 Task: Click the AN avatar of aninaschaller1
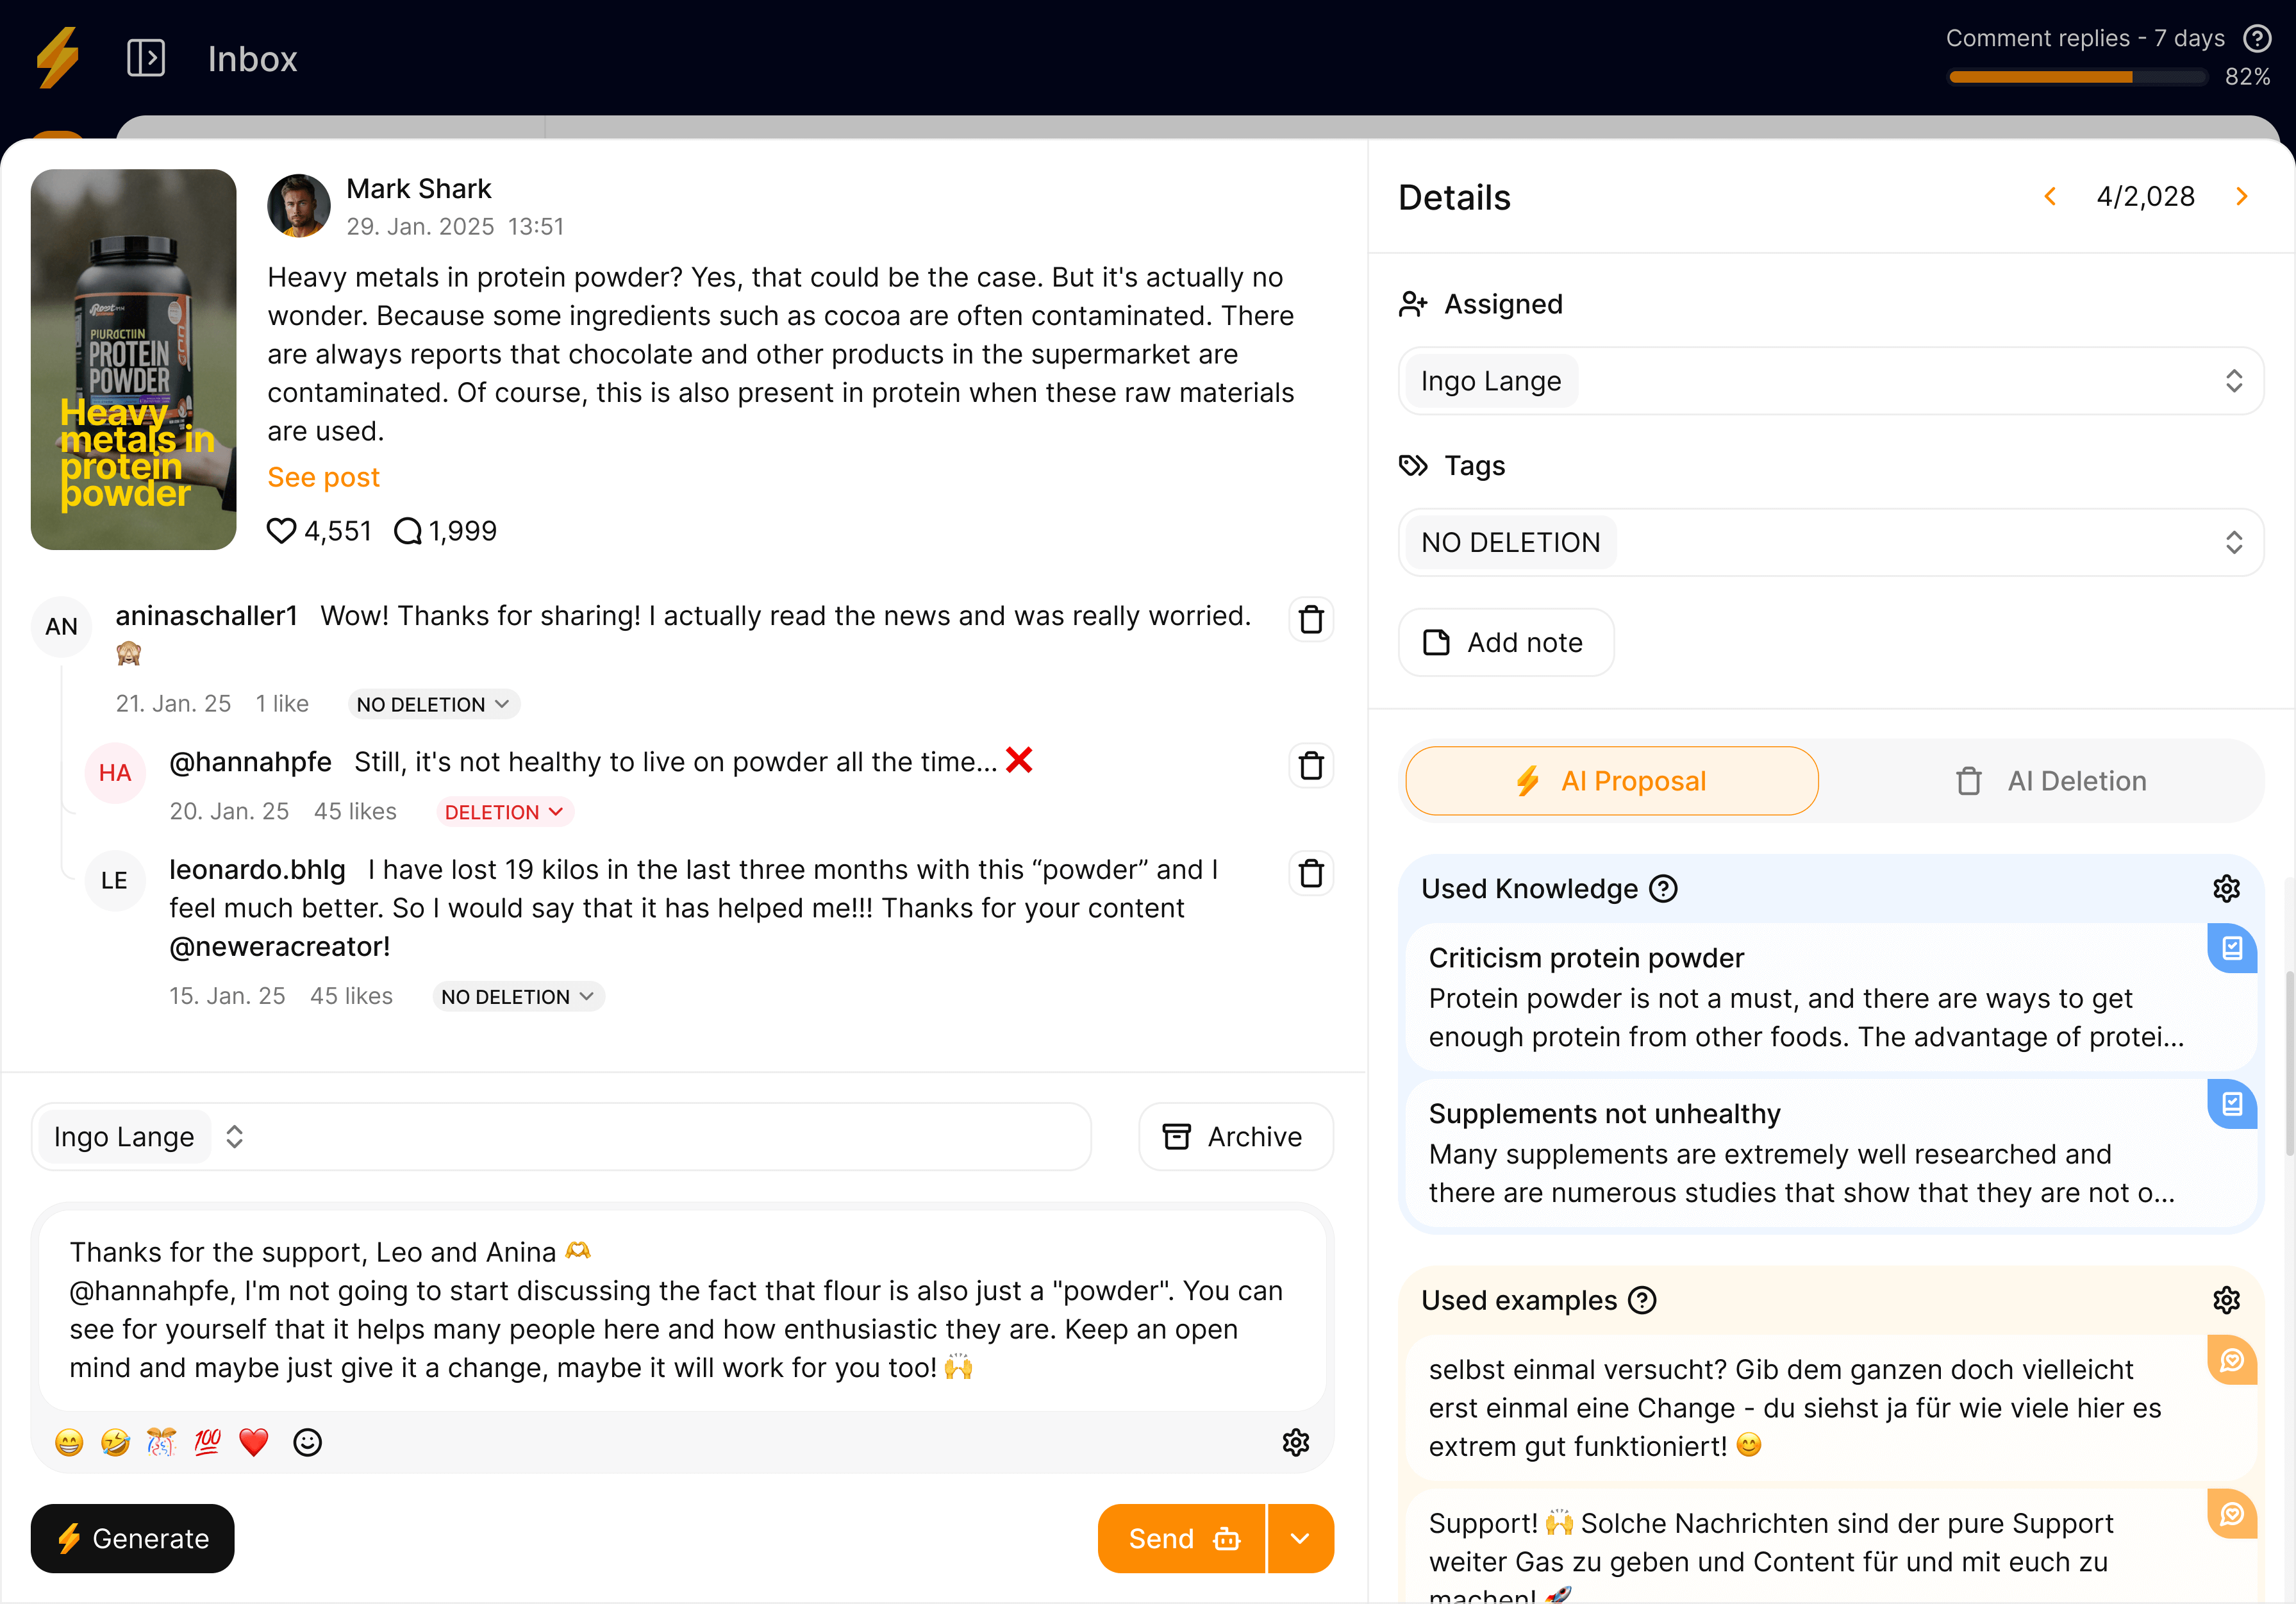point(62,627)
